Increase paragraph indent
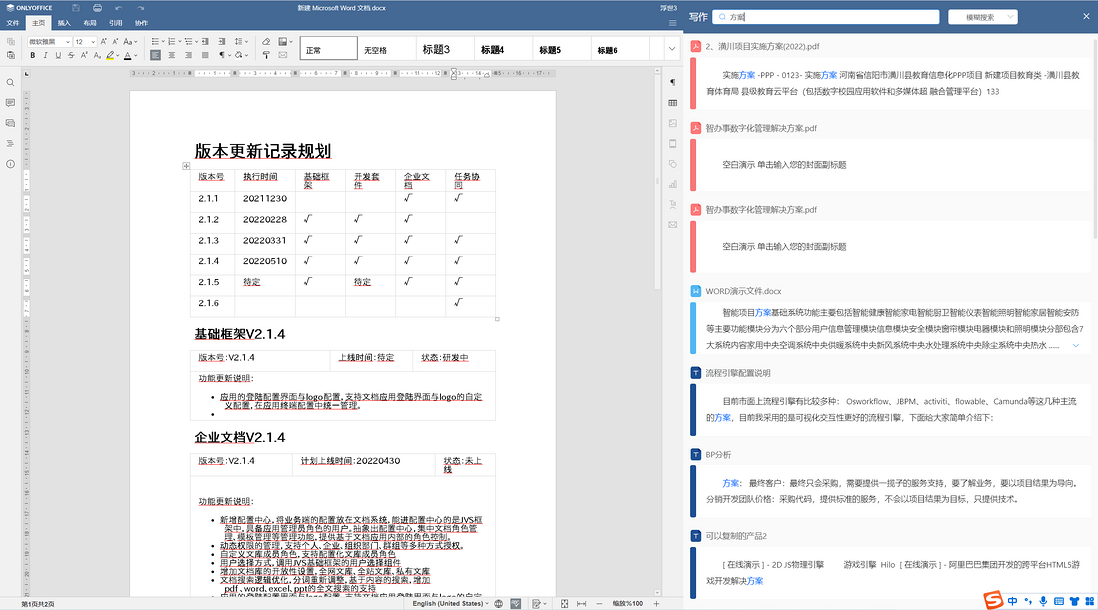The height and width of the screenshot is (610, 1098). click(222, 41)
